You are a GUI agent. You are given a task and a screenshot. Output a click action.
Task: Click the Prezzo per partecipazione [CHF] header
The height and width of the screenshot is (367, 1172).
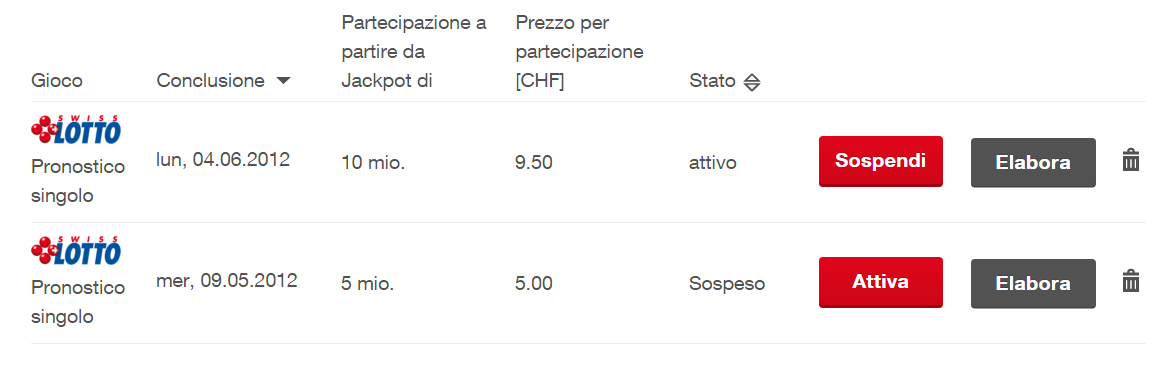click(580, 52)
